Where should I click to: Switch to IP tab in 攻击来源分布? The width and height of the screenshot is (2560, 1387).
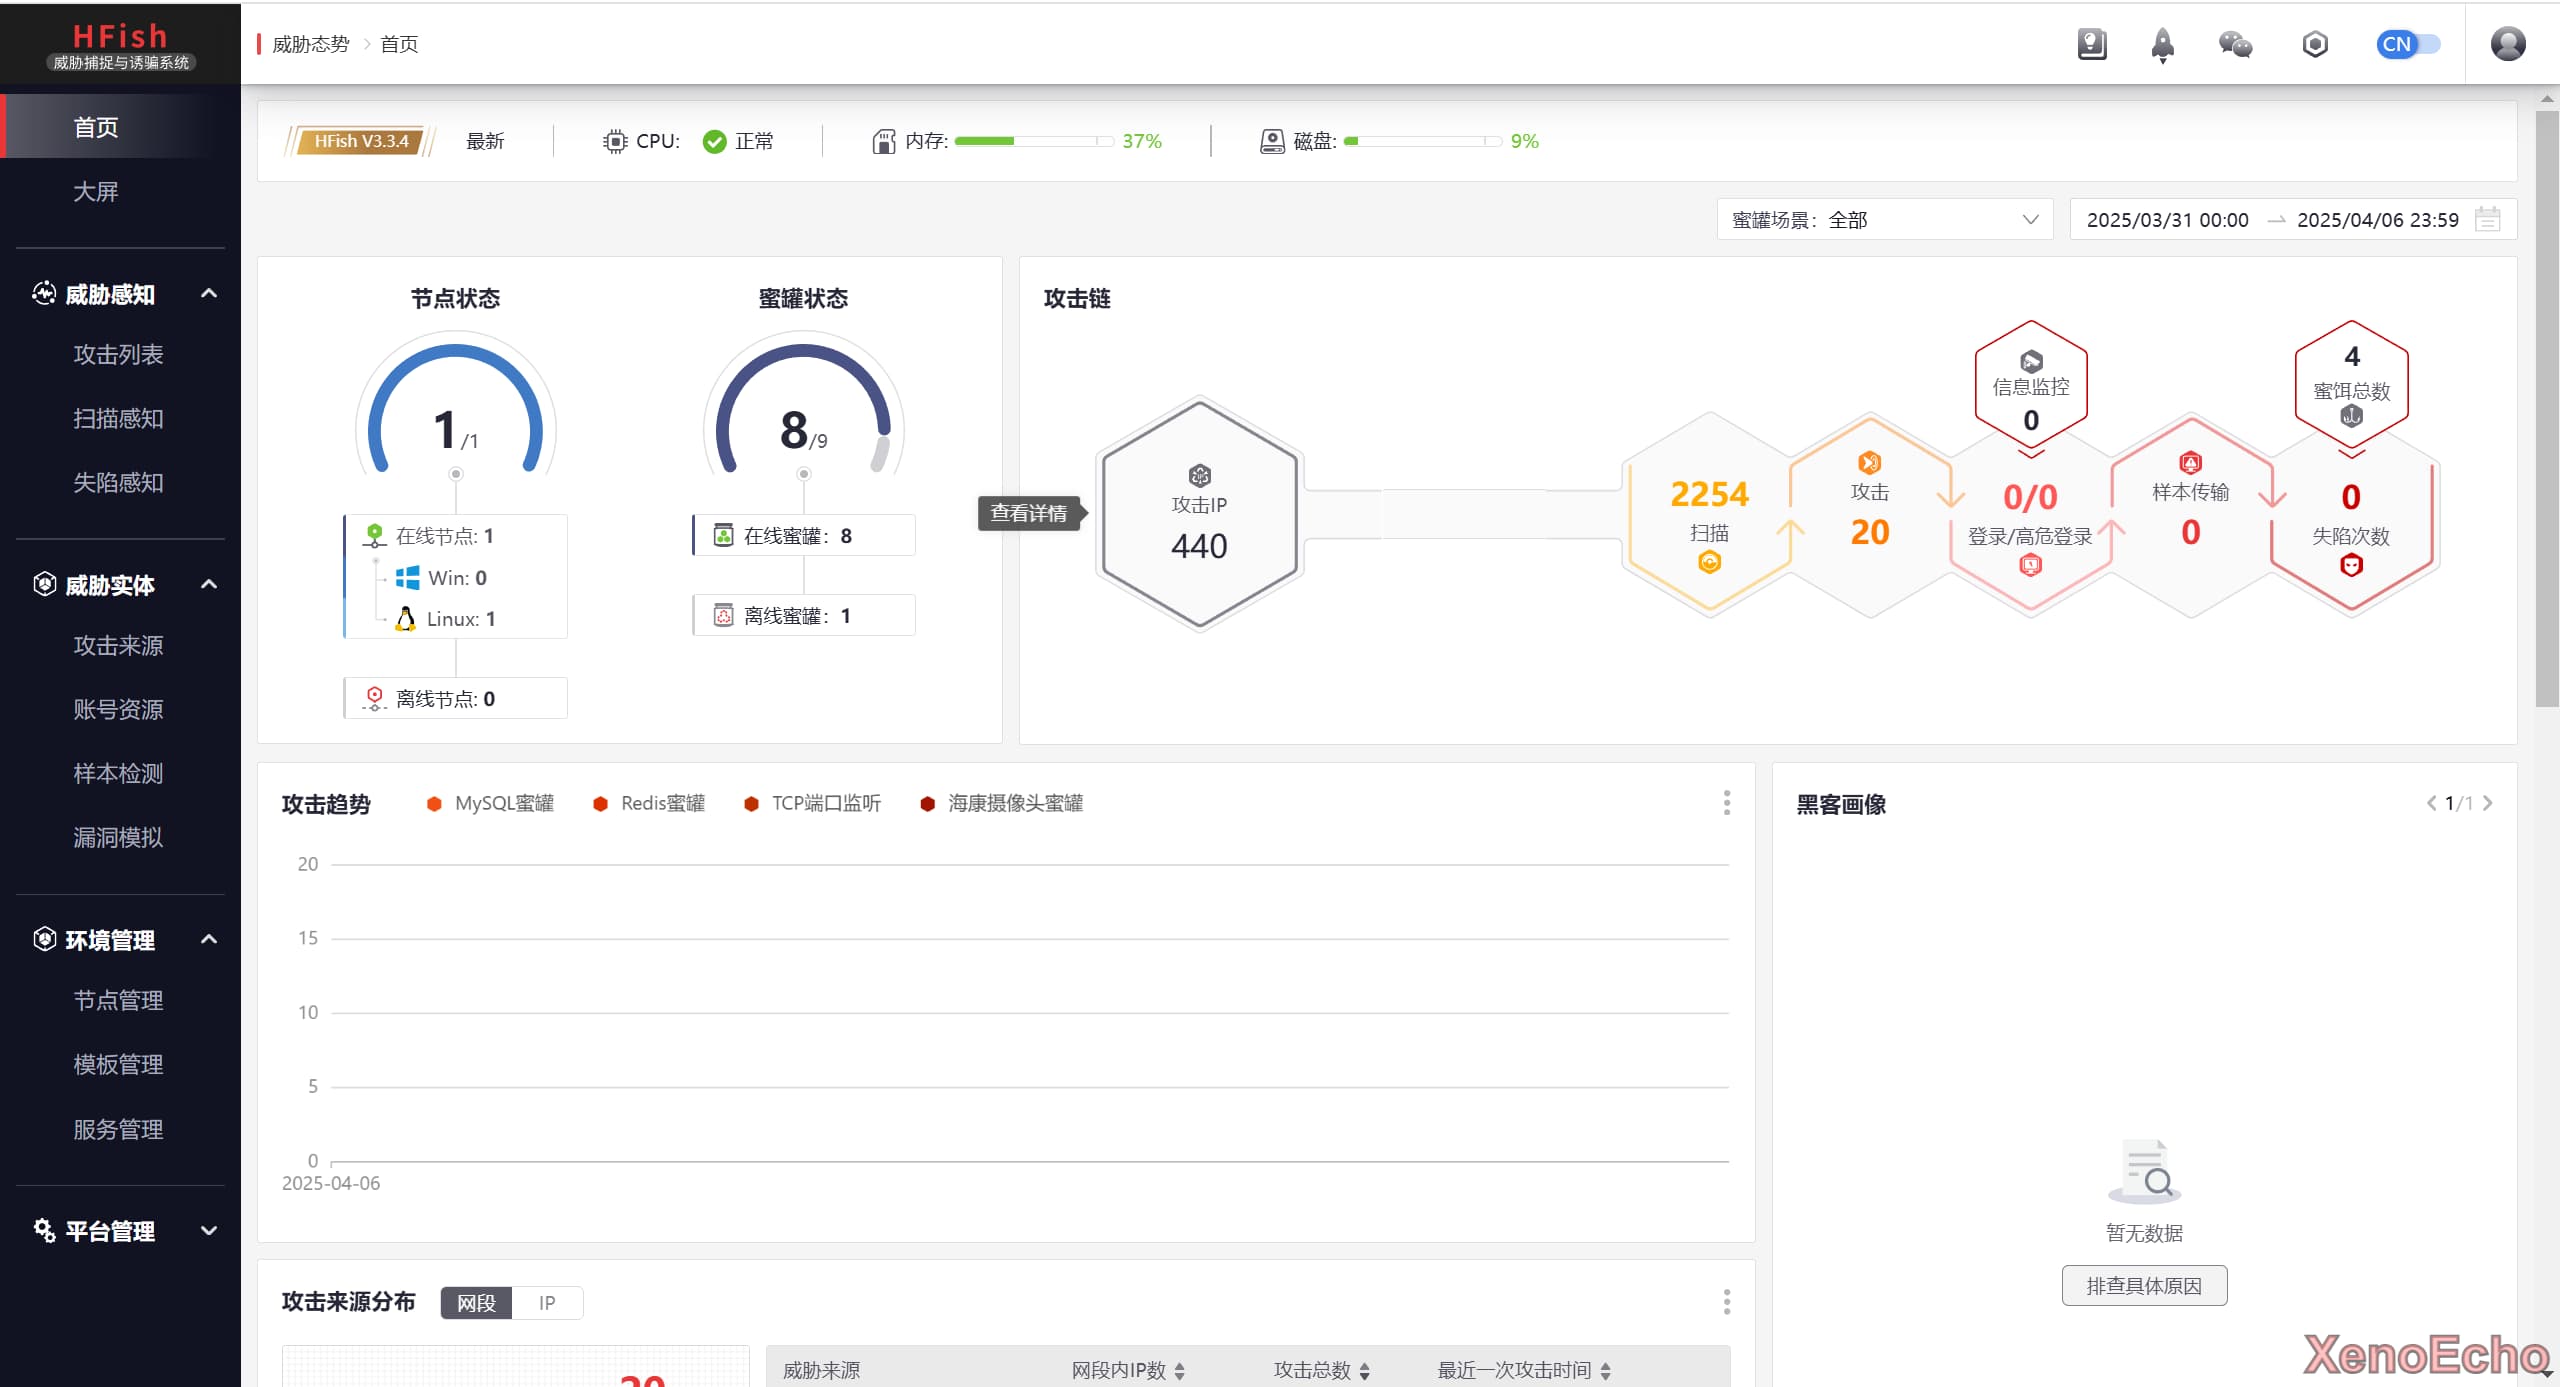546,1303
